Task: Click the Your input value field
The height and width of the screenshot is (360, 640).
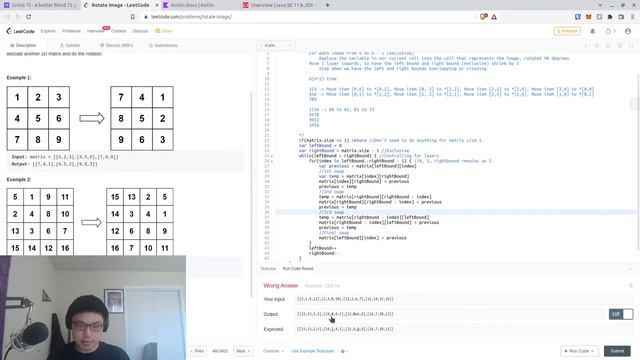Action: 463,299
